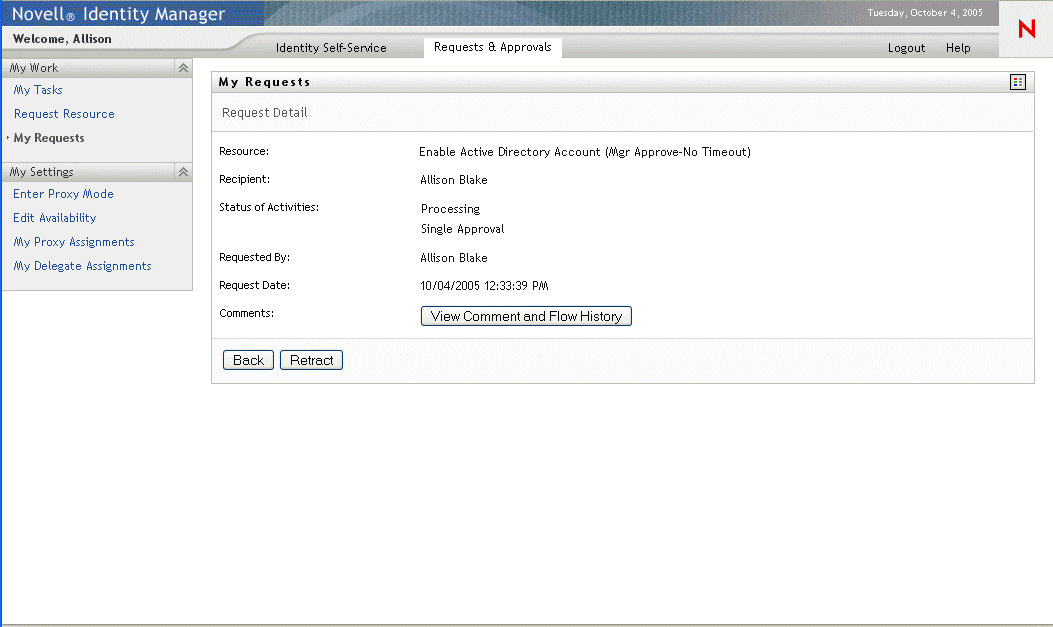Click request date 10/04/2005 12:33:39 PM
The width and height of the screenshot is (1053, 627).
pos(484,286)
